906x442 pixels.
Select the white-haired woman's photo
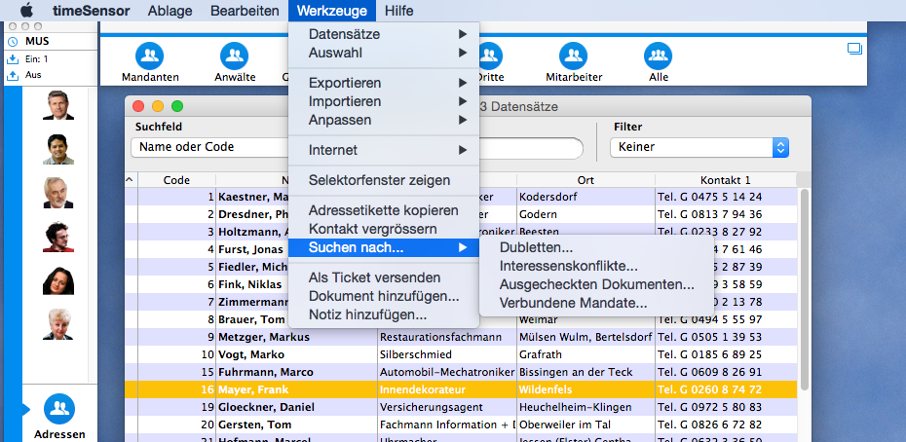[58, 324]
